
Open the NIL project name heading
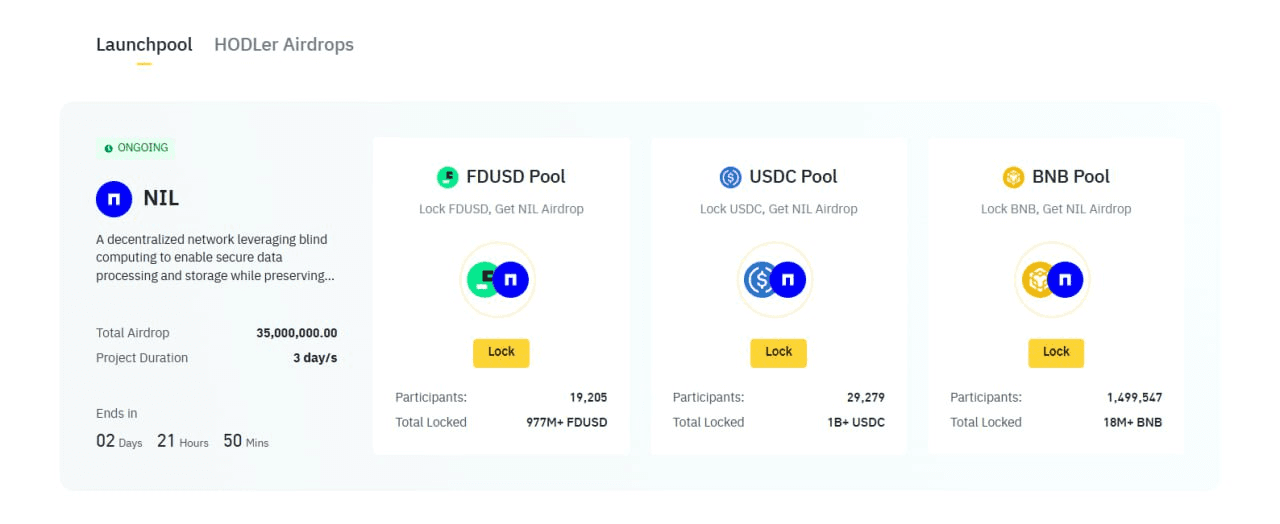[161, 198]
